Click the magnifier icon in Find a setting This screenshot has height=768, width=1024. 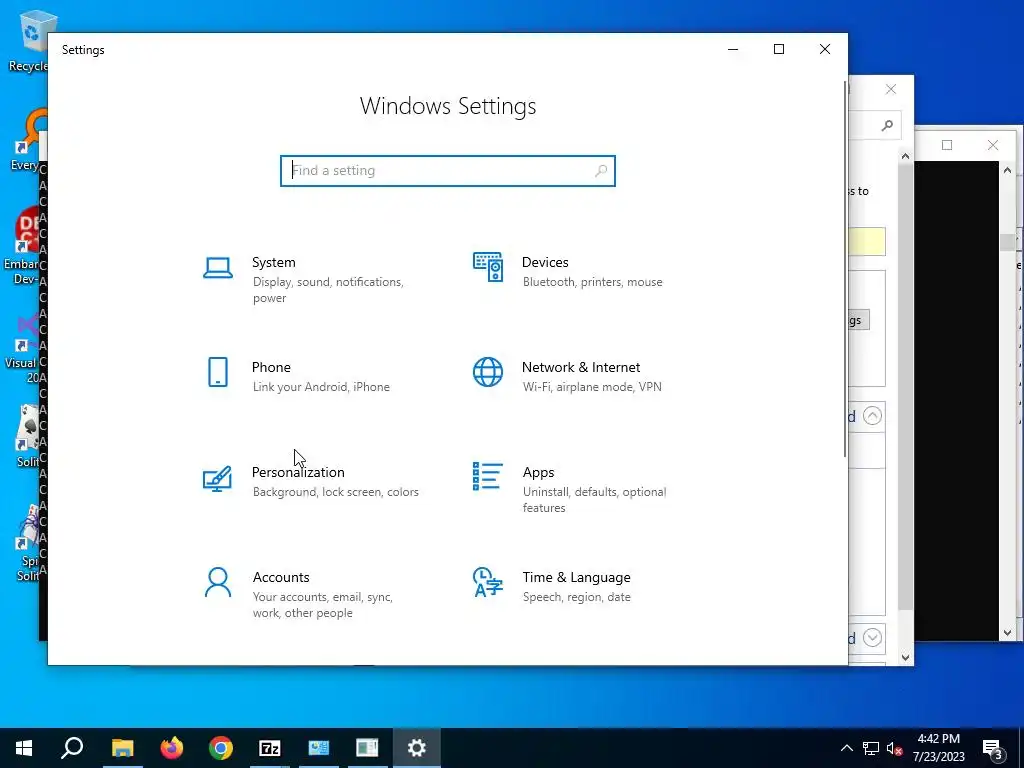coord(601,170)
